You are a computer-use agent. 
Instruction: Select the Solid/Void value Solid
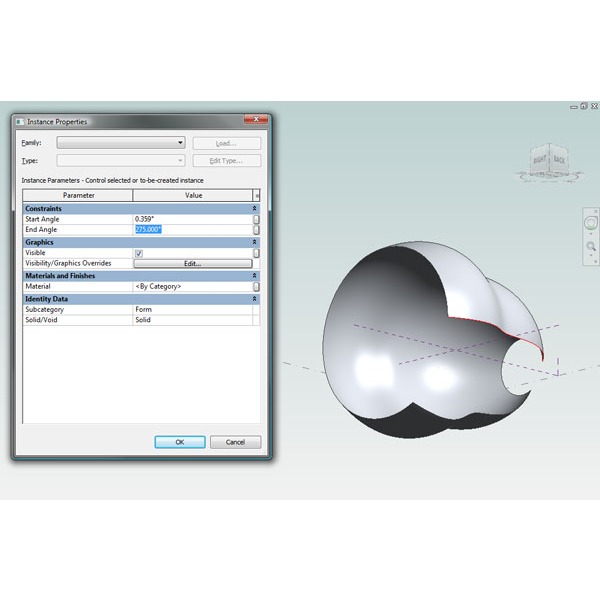click(x=192, y=320)
